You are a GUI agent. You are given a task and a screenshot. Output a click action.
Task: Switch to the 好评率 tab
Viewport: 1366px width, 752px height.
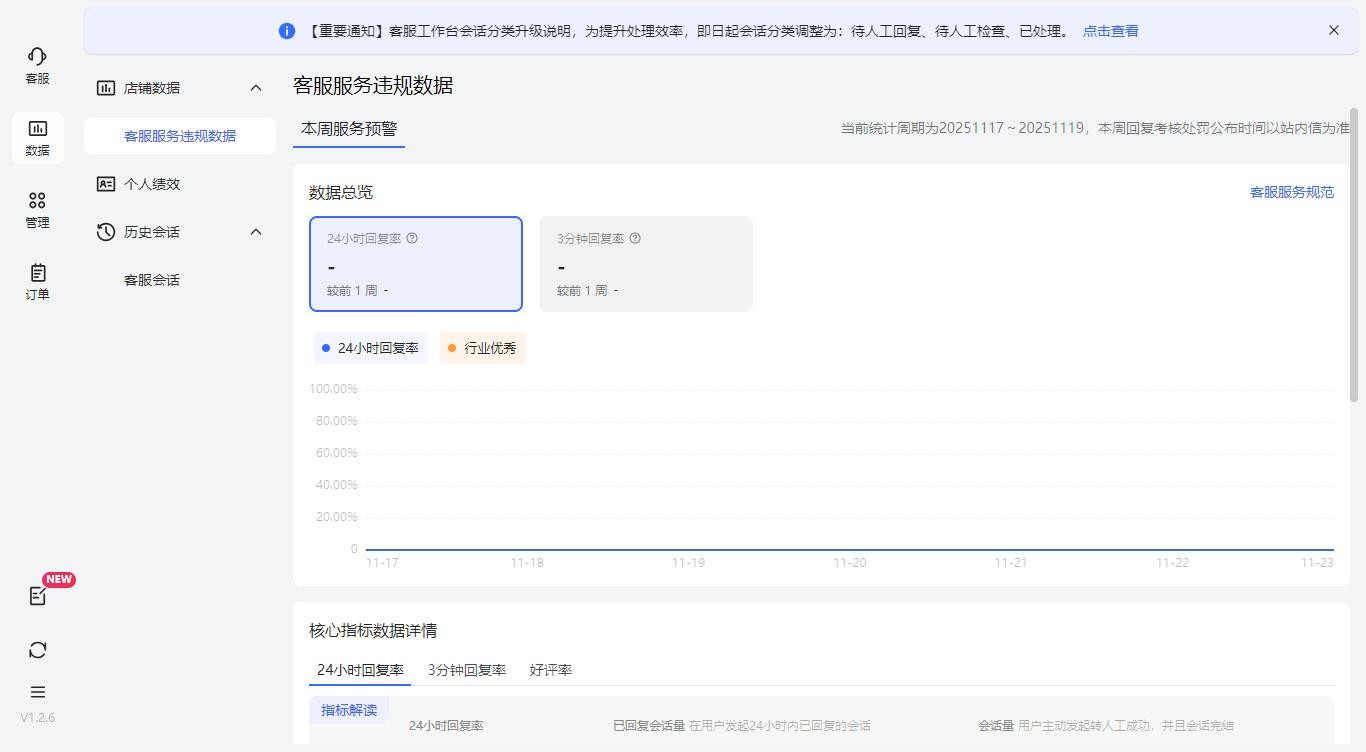tap(551, 670)
